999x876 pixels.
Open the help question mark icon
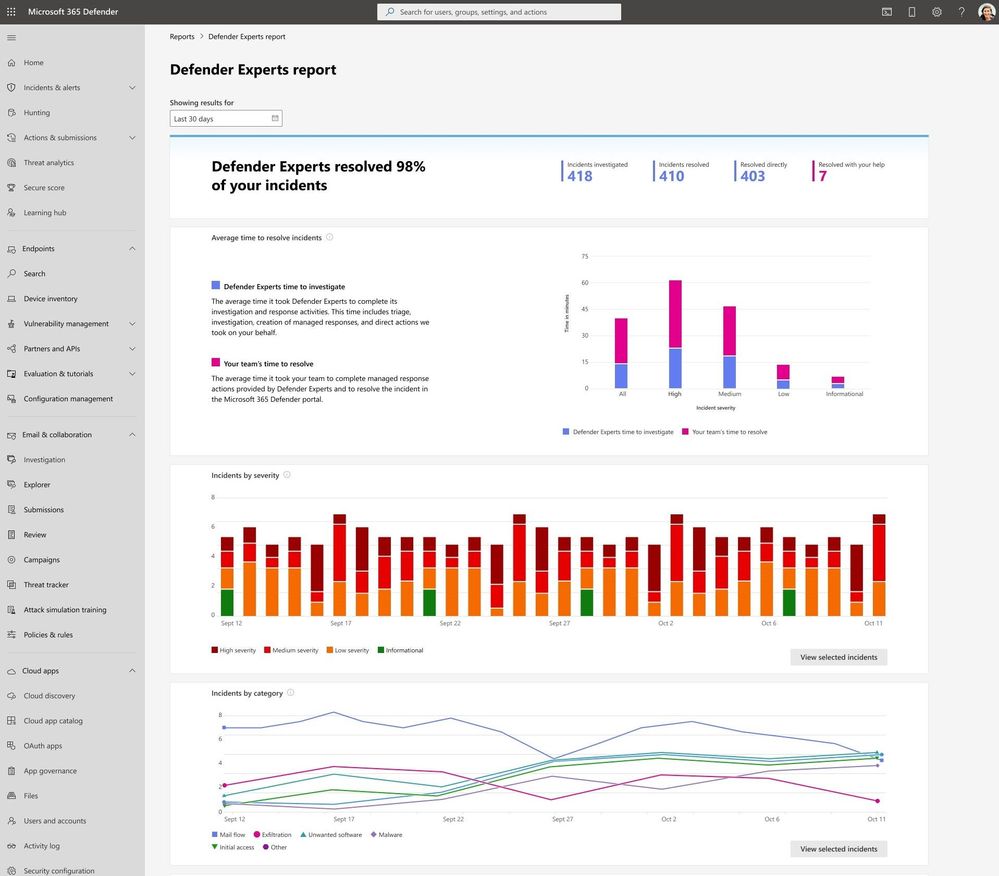(x=961, y=11)
